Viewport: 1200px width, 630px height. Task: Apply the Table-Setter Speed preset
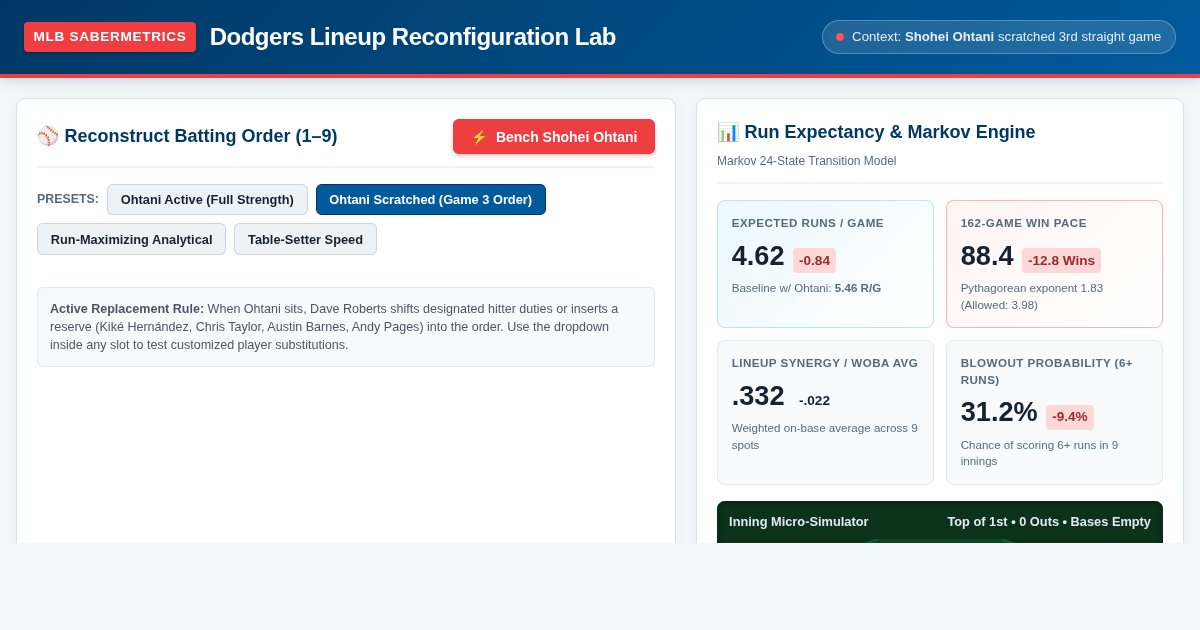tap(305, 239)
